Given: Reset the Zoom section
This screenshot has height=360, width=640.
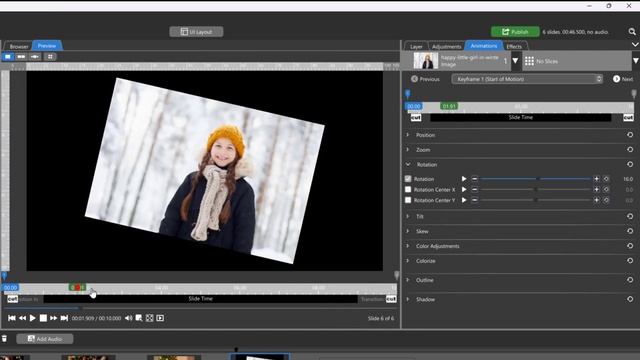Looking at the screenshot, I should (630, 149).
